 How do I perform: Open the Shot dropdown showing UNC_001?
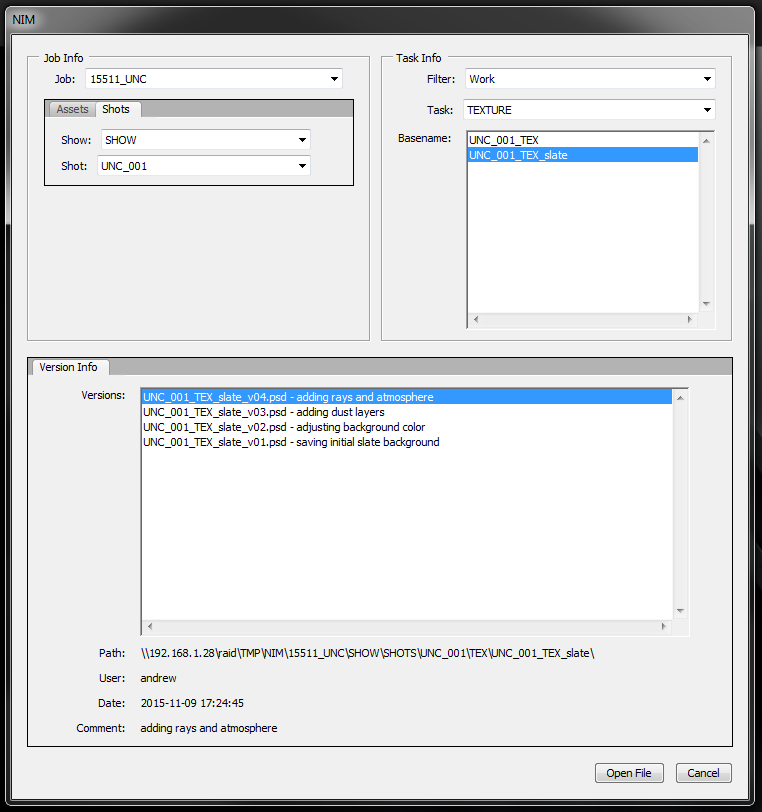click(204, 166)
